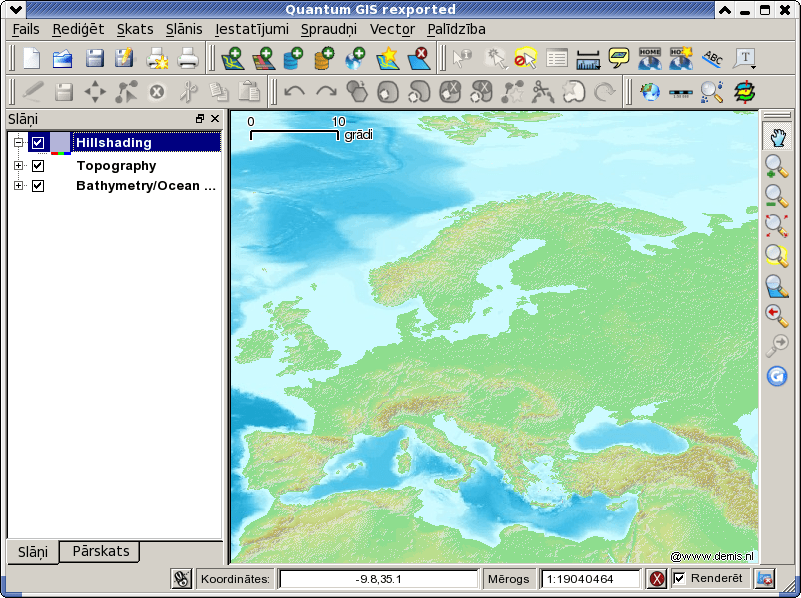Click Zoom In magnifier with plus

[776, 166]
